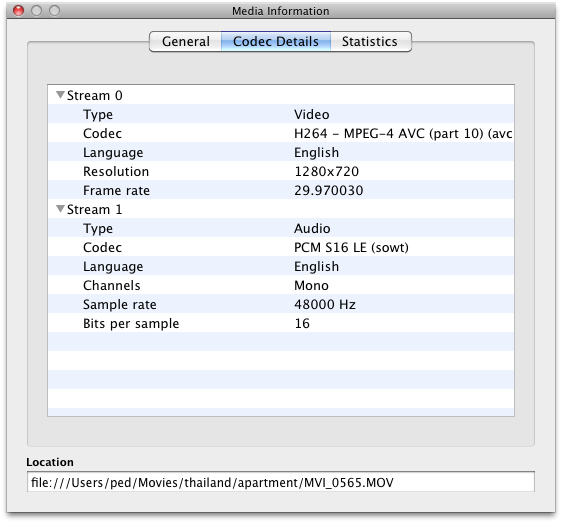Select the Type Video row
This screenshot has height=523, width=562.
pyautogui.click(x=281, y=114)
